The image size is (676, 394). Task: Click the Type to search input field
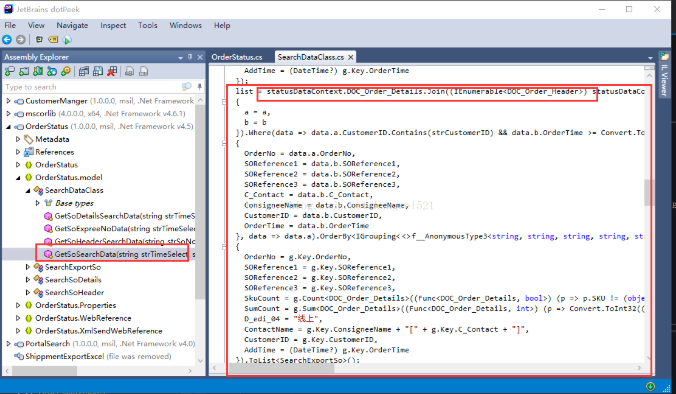(92, 87)
